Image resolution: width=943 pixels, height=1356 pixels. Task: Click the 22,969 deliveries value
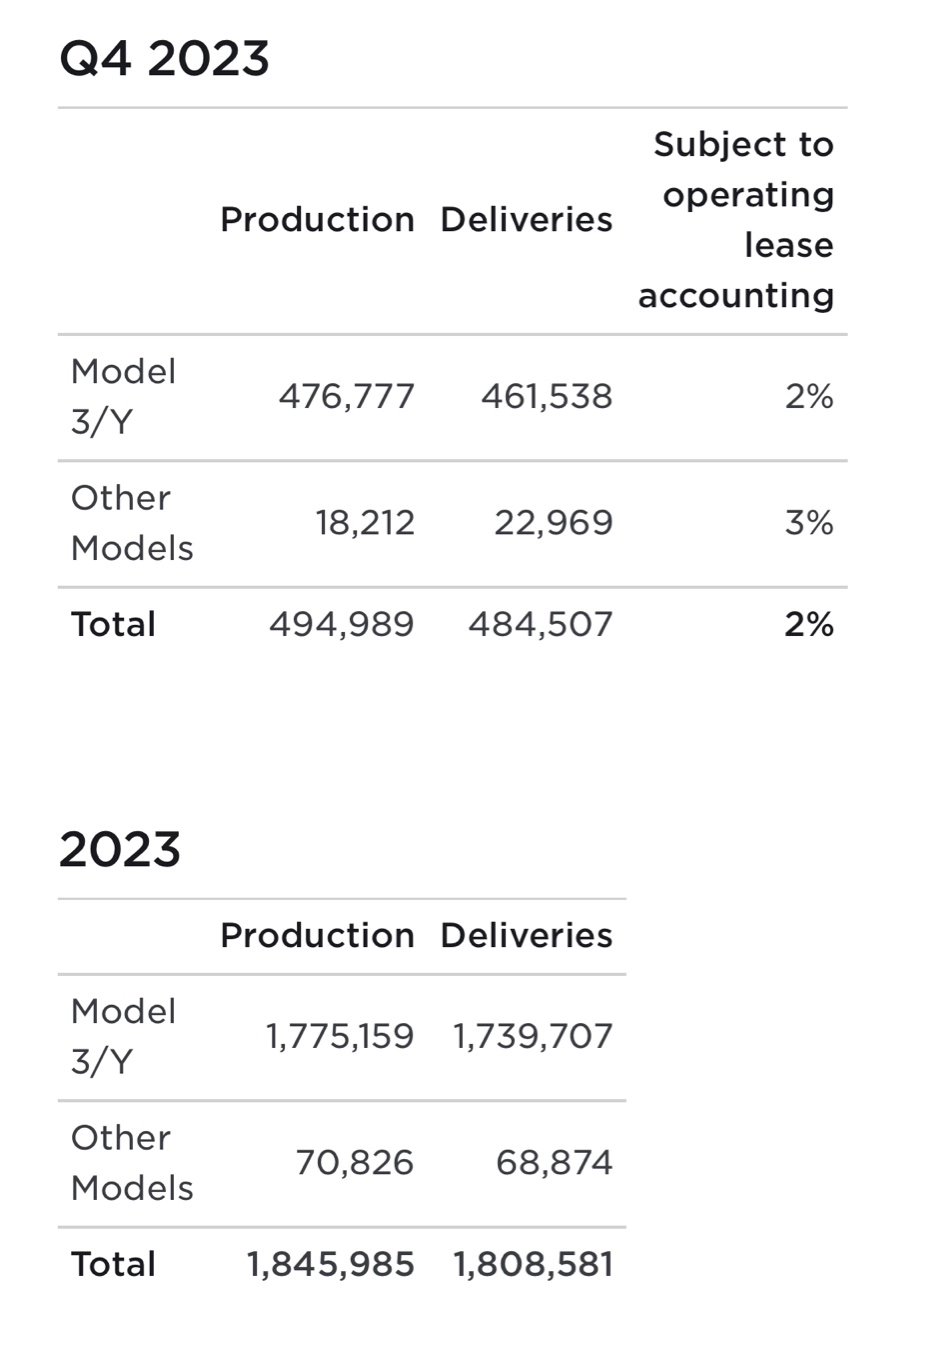[x=553, y=522]
